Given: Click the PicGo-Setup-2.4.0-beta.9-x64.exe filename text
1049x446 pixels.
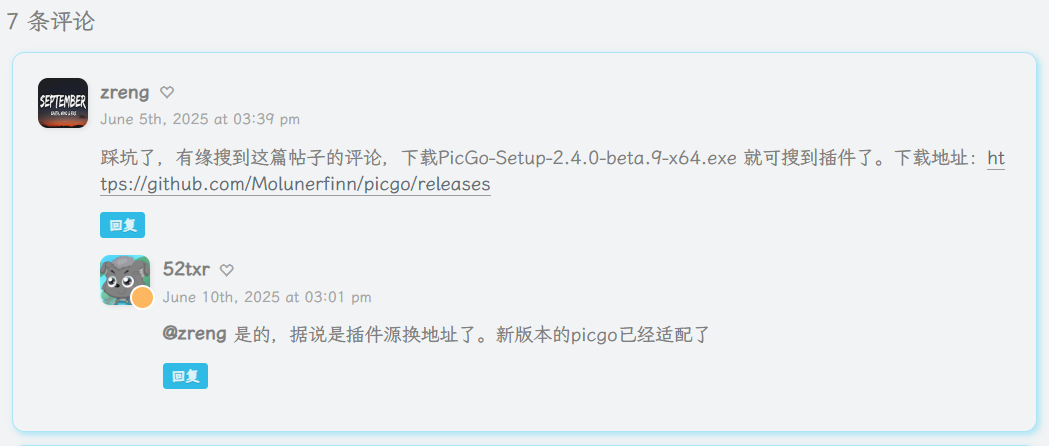Looking at the screenshot, I should pos(588,159).
